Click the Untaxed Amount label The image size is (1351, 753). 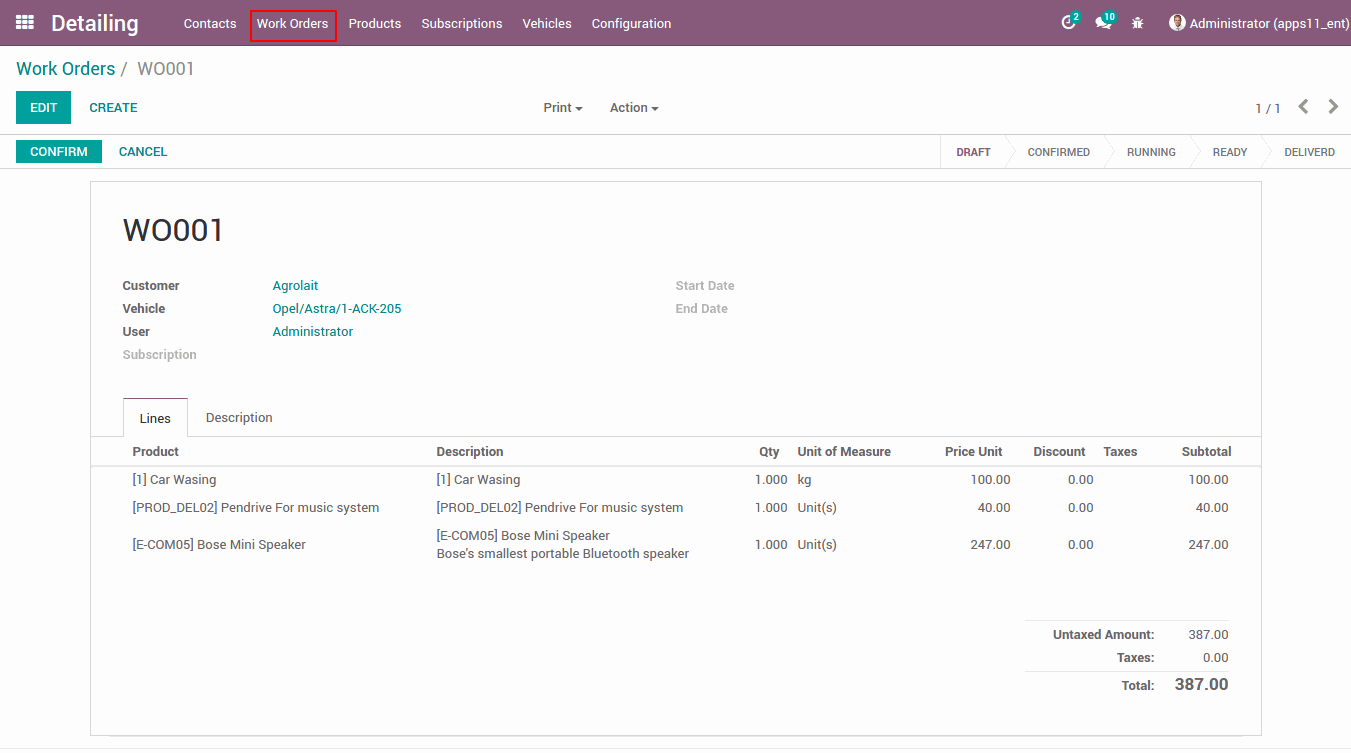pyautogui.click(x=1103, y=635)
